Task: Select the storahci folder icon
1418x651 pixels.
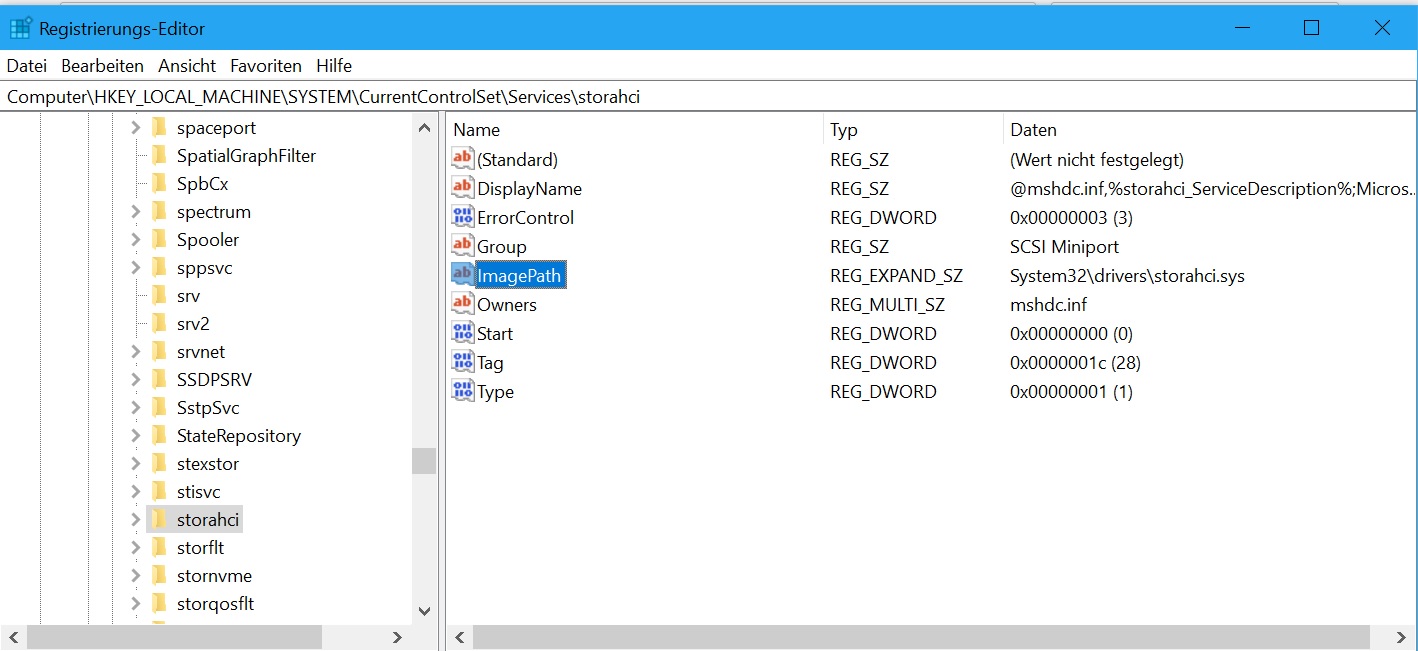Action: (158, 520)
